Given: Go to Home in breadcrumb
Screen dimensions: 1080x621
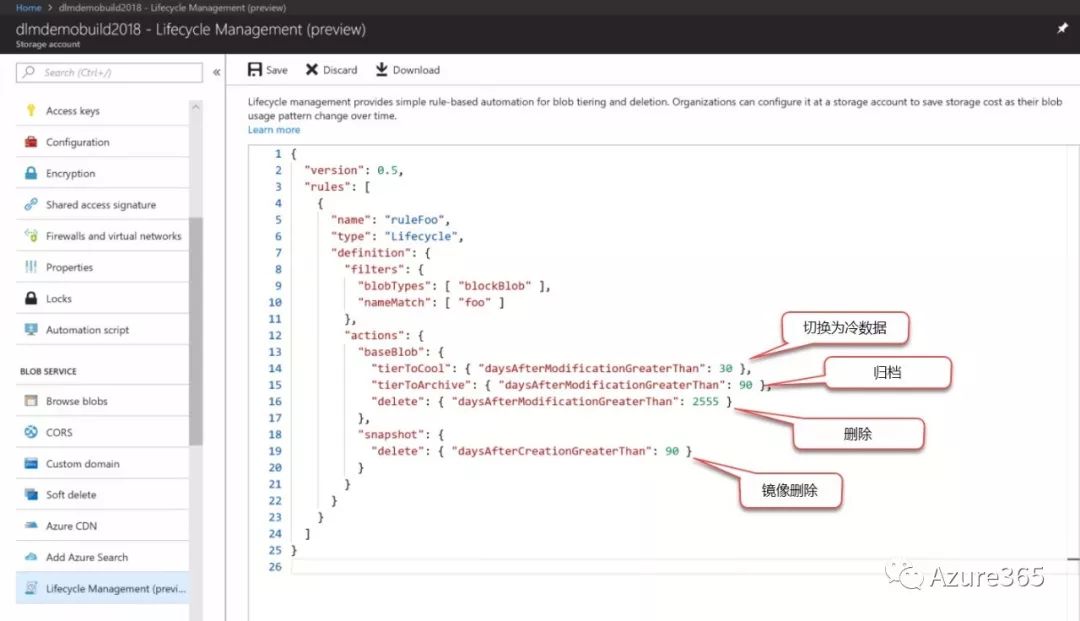Looking at the screenshot, I should [28, 7].
